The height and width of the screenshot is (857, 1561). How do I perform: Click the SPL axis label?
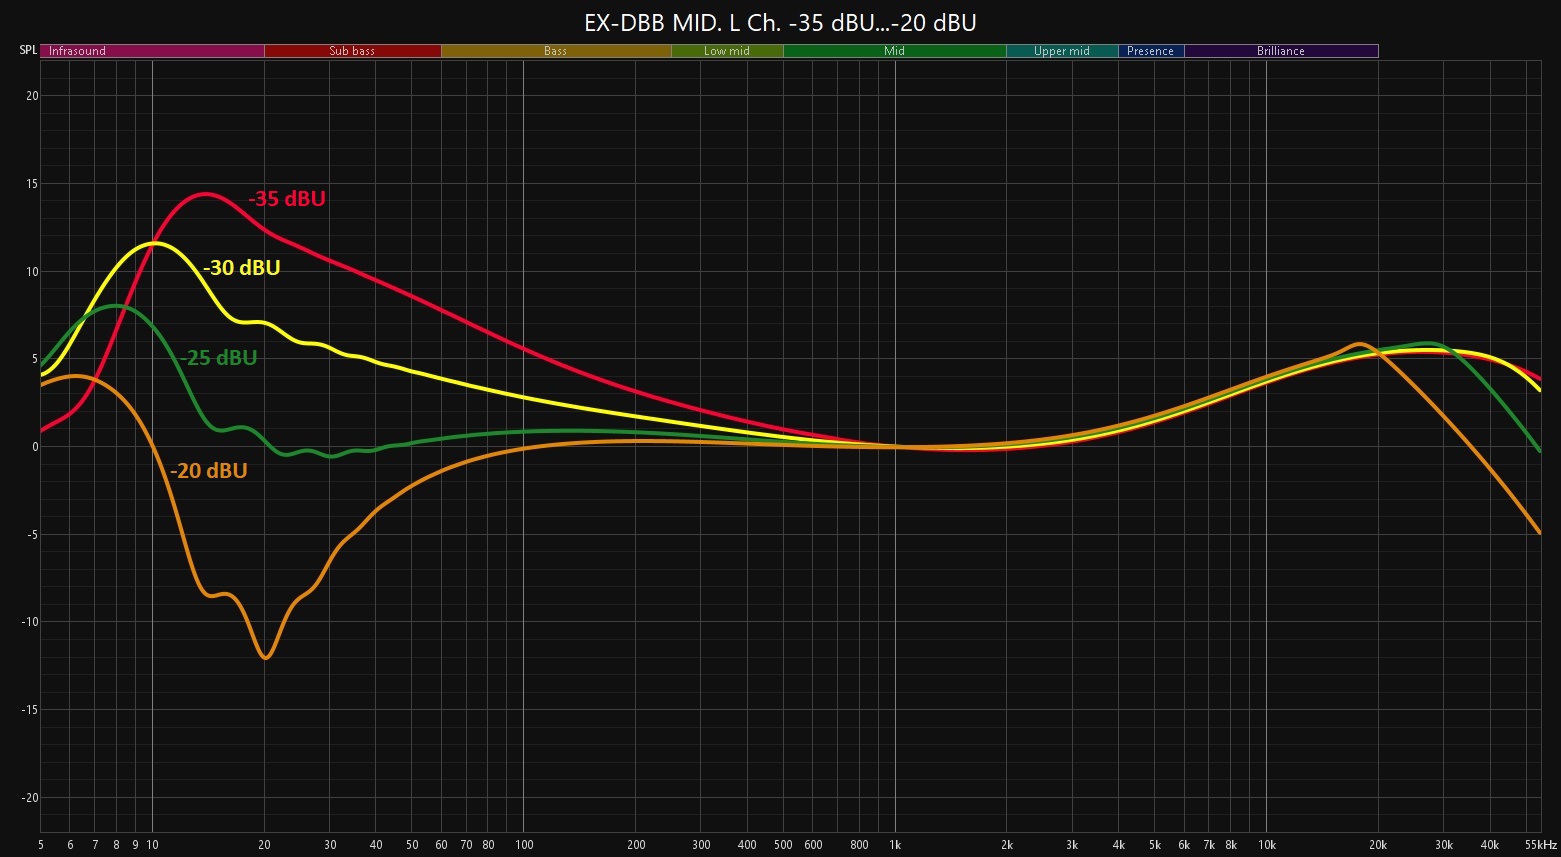[28, 50]
